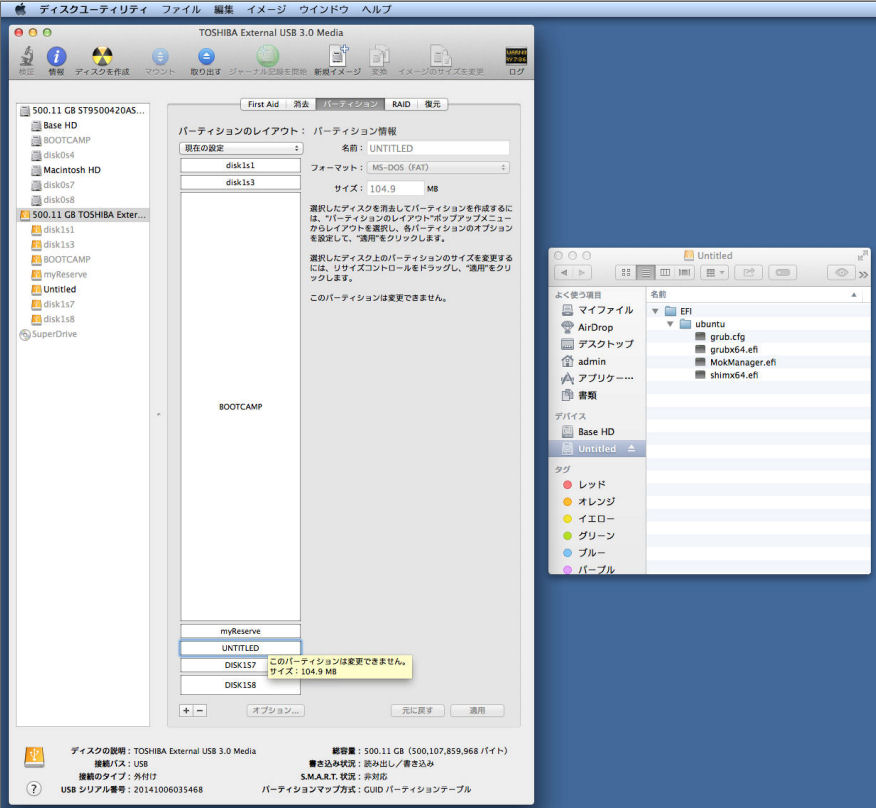Switch to the RAID tab

pyautogui.click(x=401, y=104)
